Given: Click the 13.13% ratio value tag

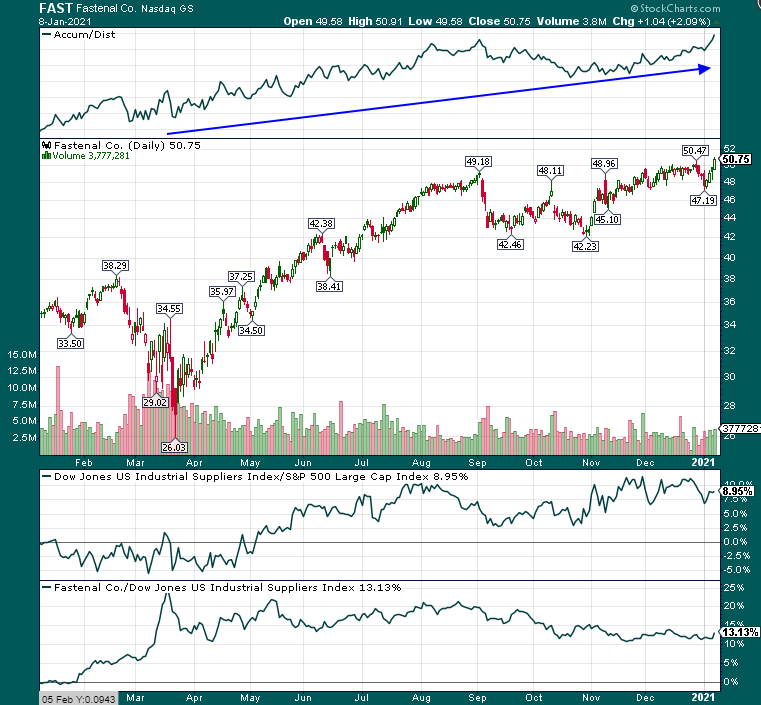Looking at the screenshot, I should coord(740,632).
